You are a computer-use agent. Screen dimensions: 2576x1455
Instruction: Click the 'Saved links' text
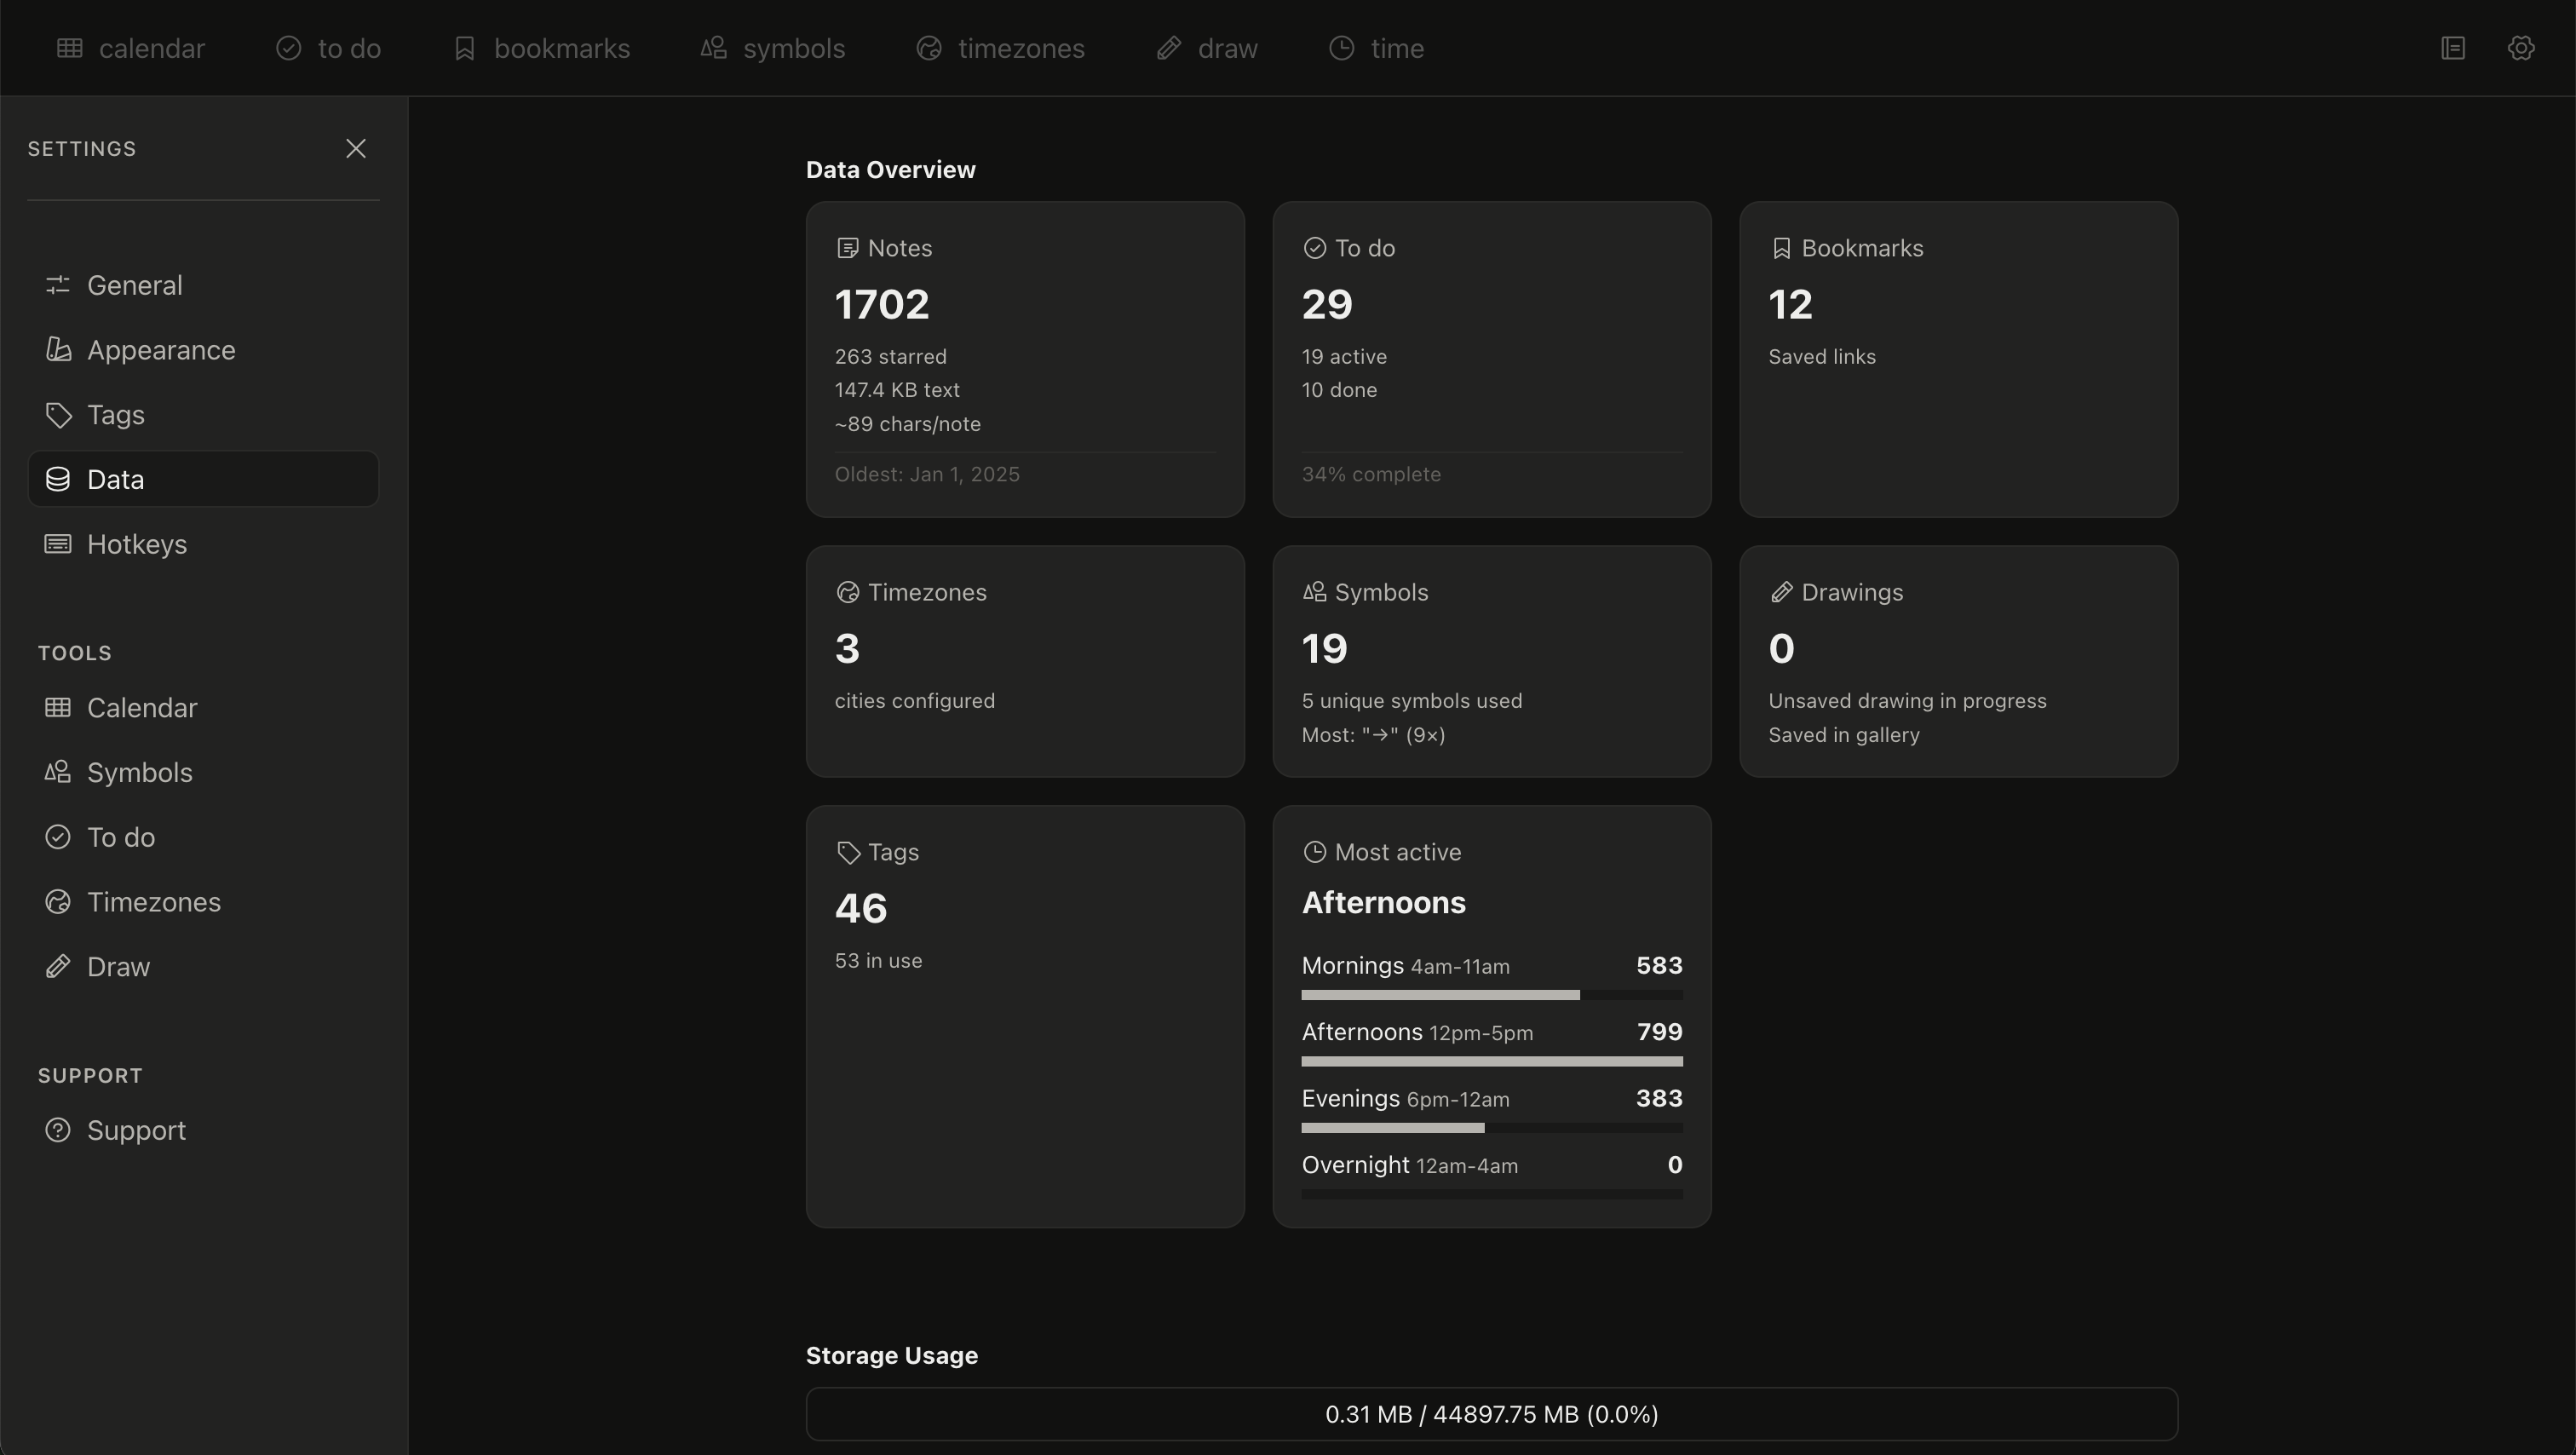[1822, 357]
